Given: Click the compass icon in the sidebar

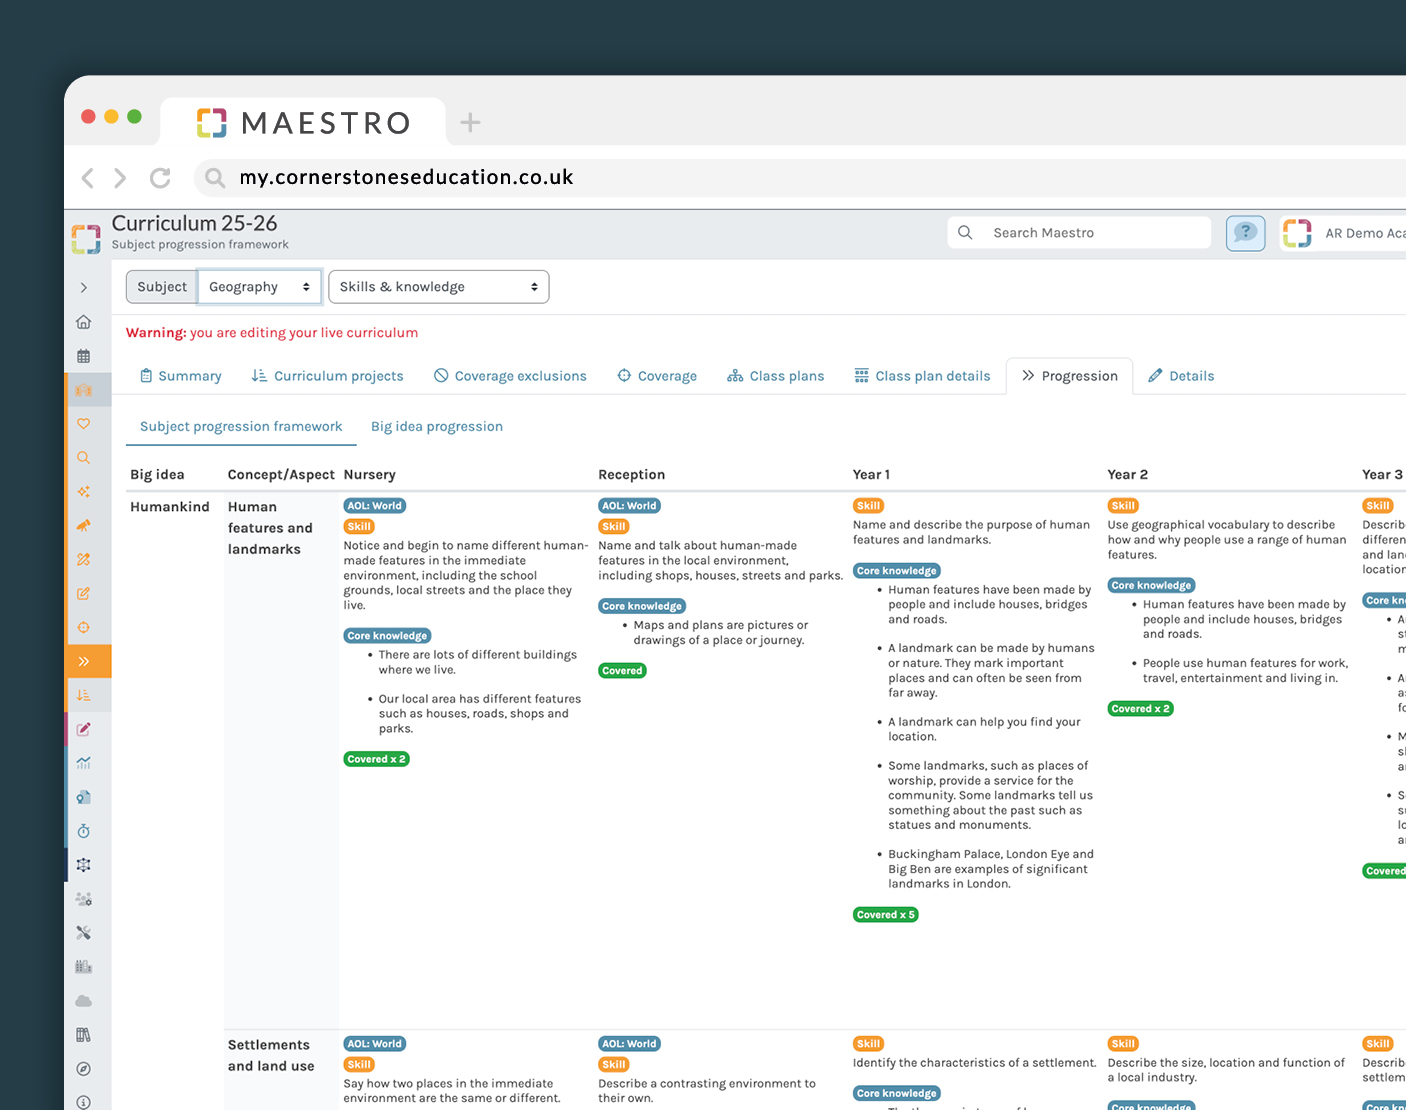Looking at the screenshot, I should (x=84, y=1069).
